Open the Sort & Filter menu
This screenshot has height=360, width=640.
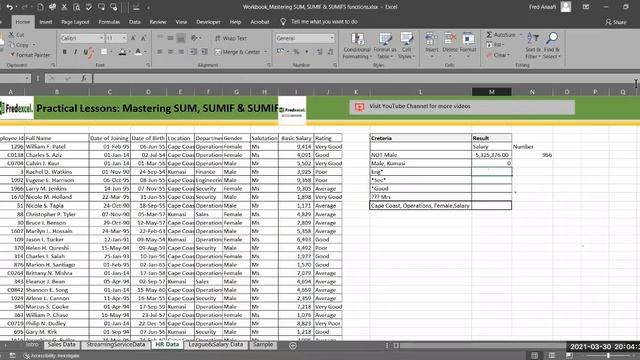pyautogui.click(x=532, y=45)
